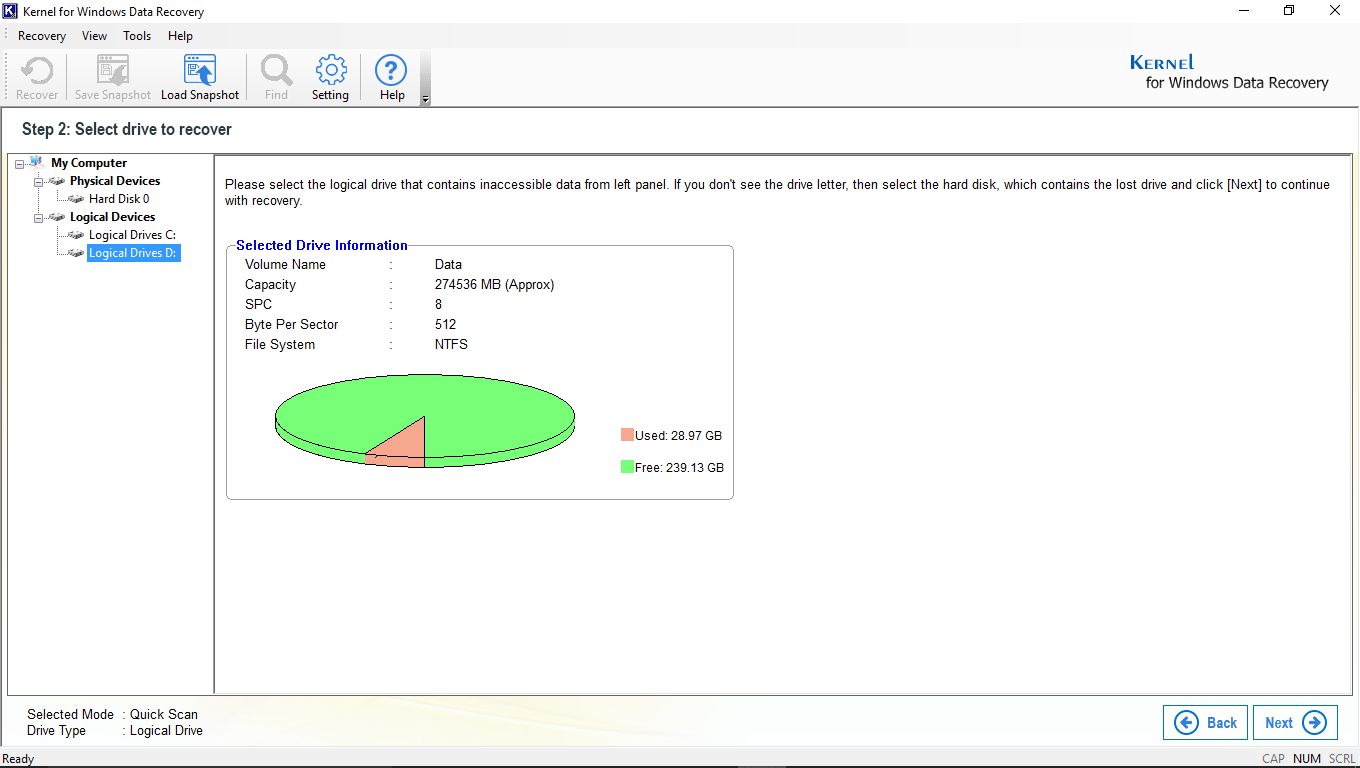Open Setting via the gear icon
This screenshot has width=1360, height=768.
(x=330, y=71)
